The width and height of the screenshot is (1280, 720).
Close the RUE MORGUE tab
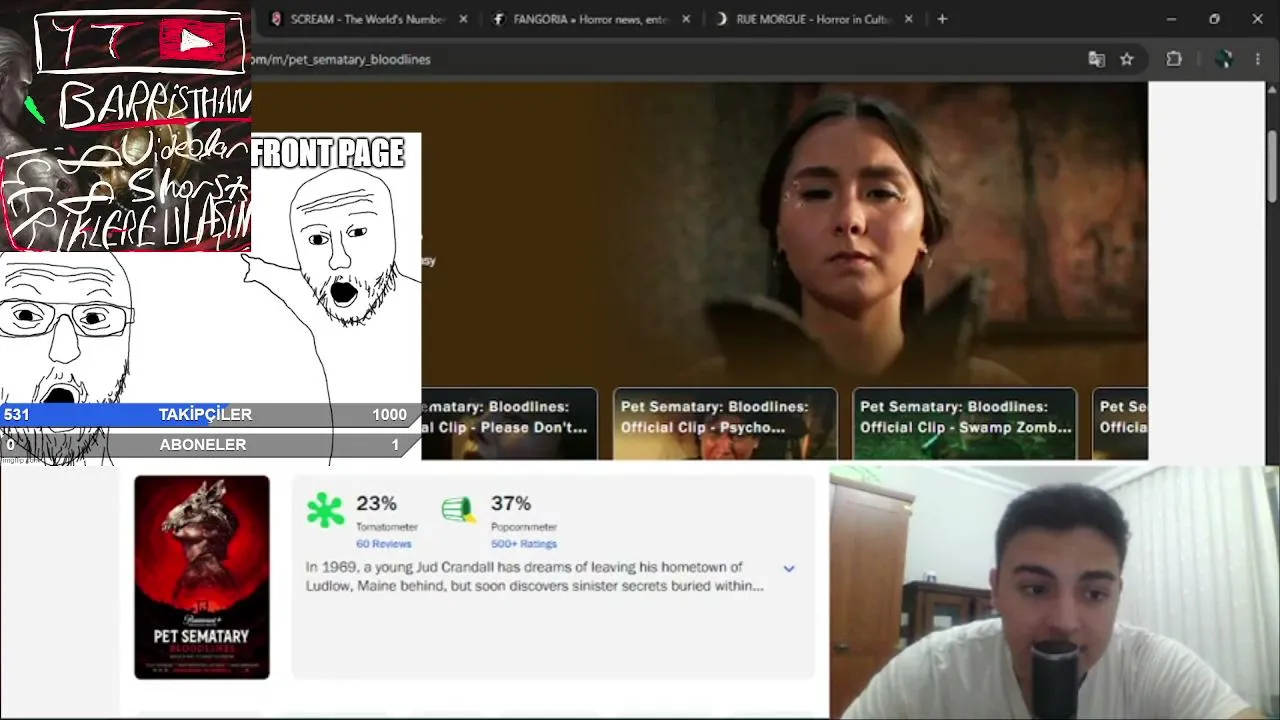pos(909,19)
